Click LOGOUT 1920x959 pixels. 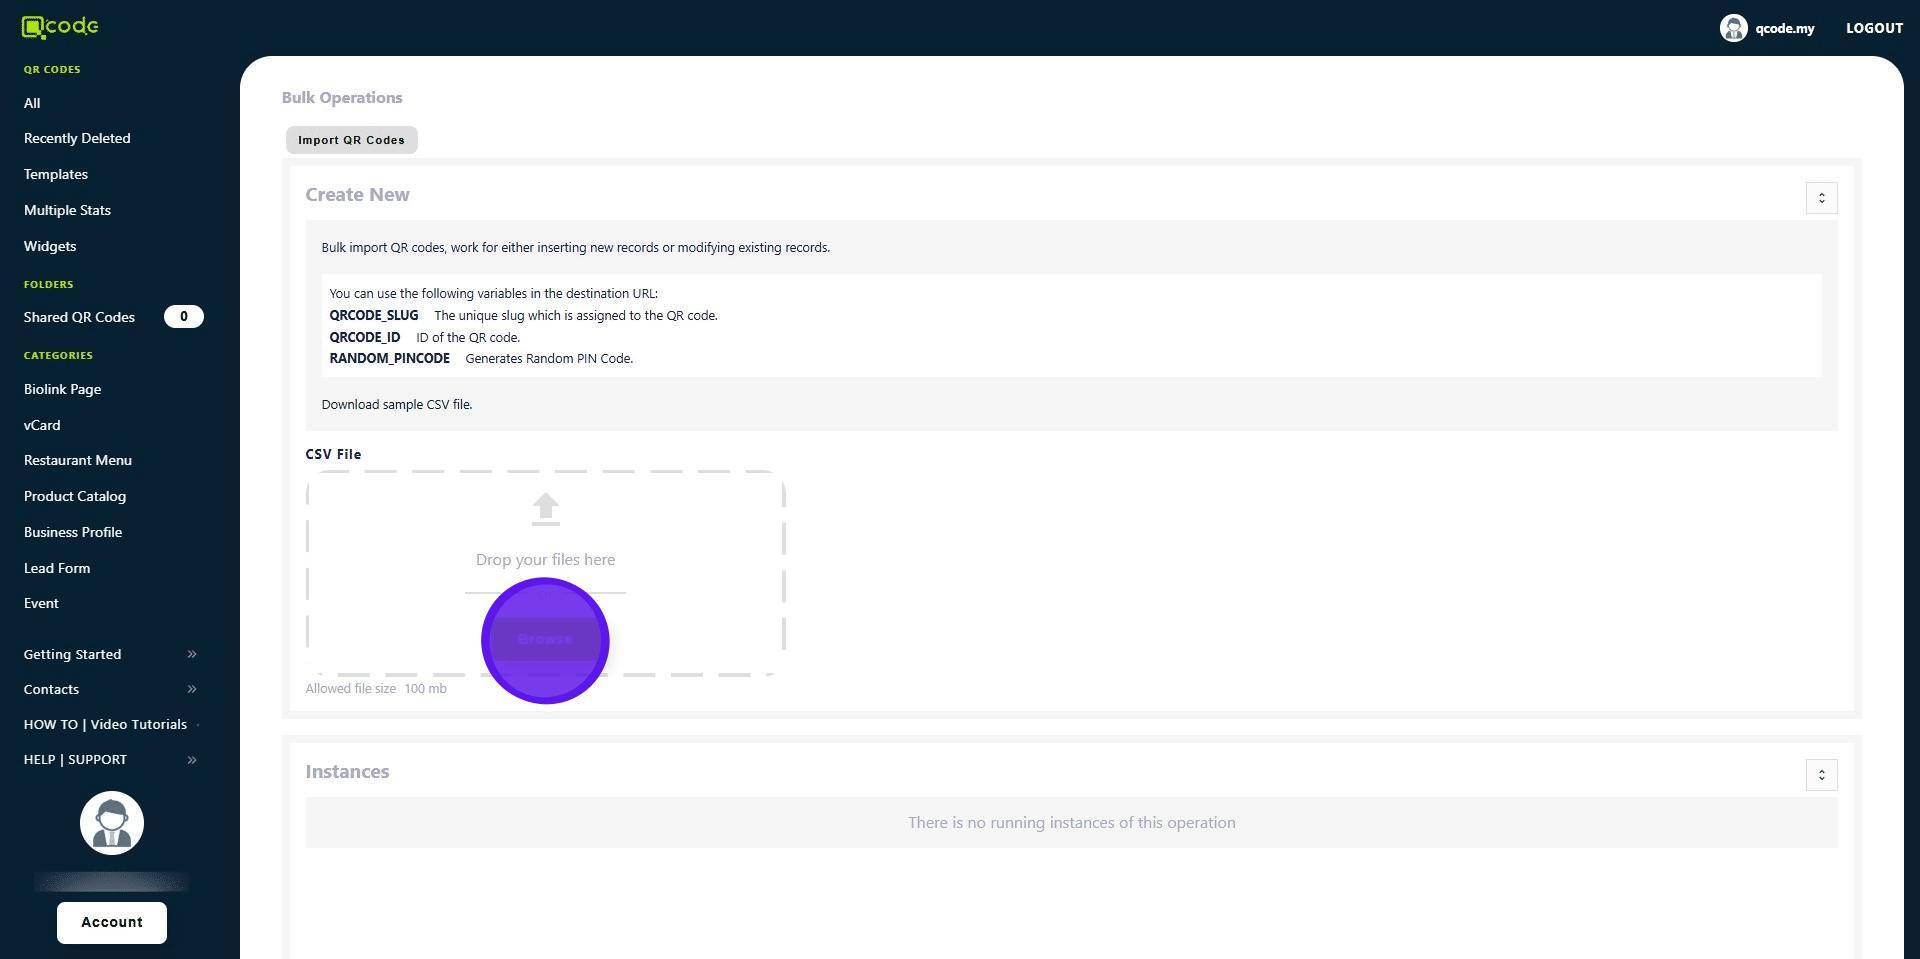[x=1874, y=28]
